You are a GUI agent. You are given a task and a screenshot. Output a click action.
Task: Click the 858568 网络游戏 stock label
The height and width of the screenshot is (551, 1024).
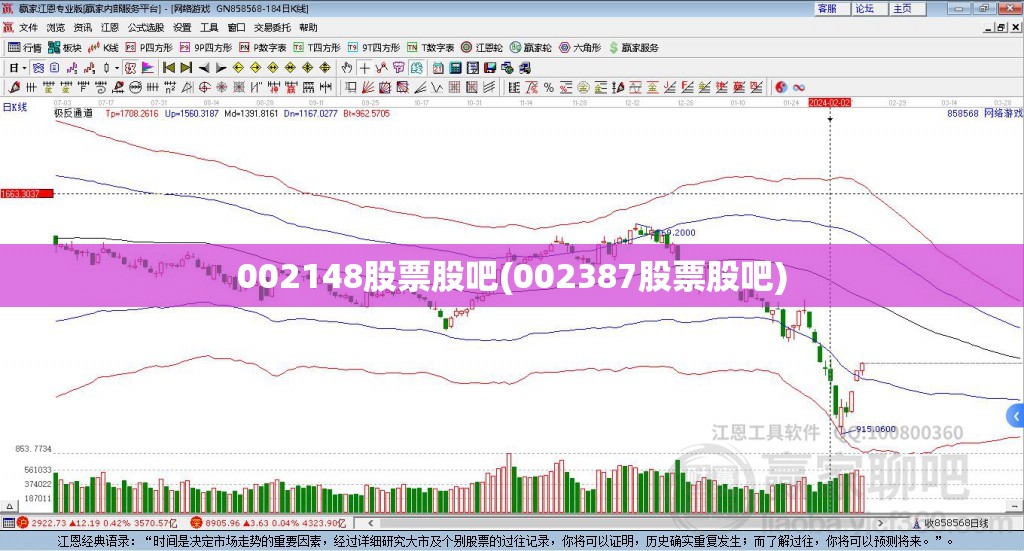[x=985, y=114]
